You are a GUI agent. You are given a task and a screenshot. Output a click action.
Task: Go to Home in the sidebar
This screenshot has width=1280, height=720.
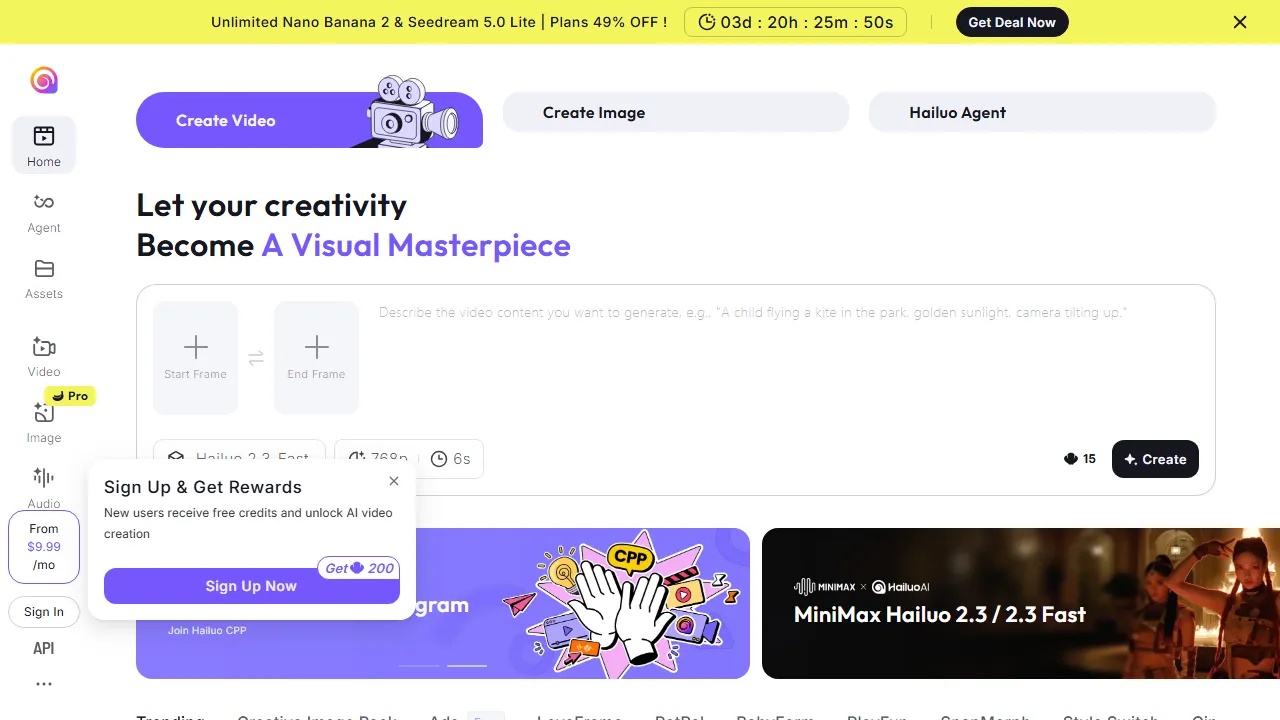tap(43, 144)
